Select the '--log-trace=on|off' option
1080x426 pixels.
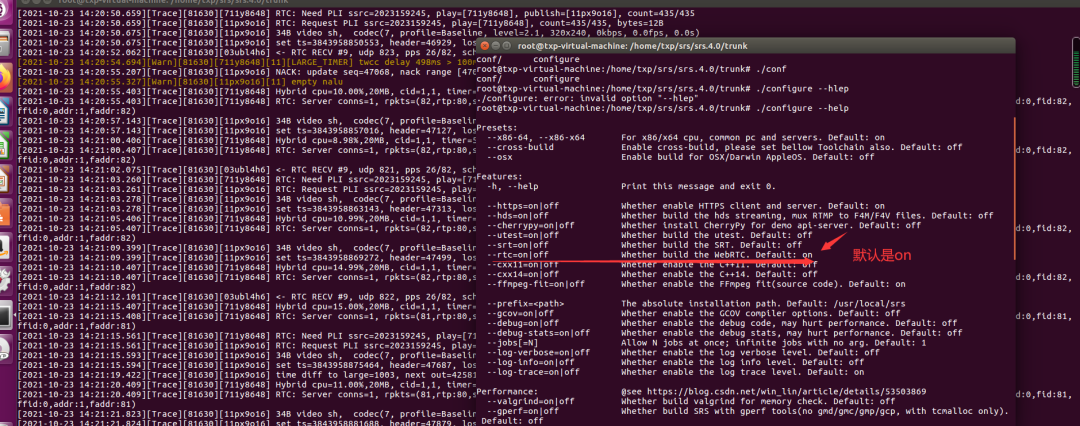click(x=533, y=372)
